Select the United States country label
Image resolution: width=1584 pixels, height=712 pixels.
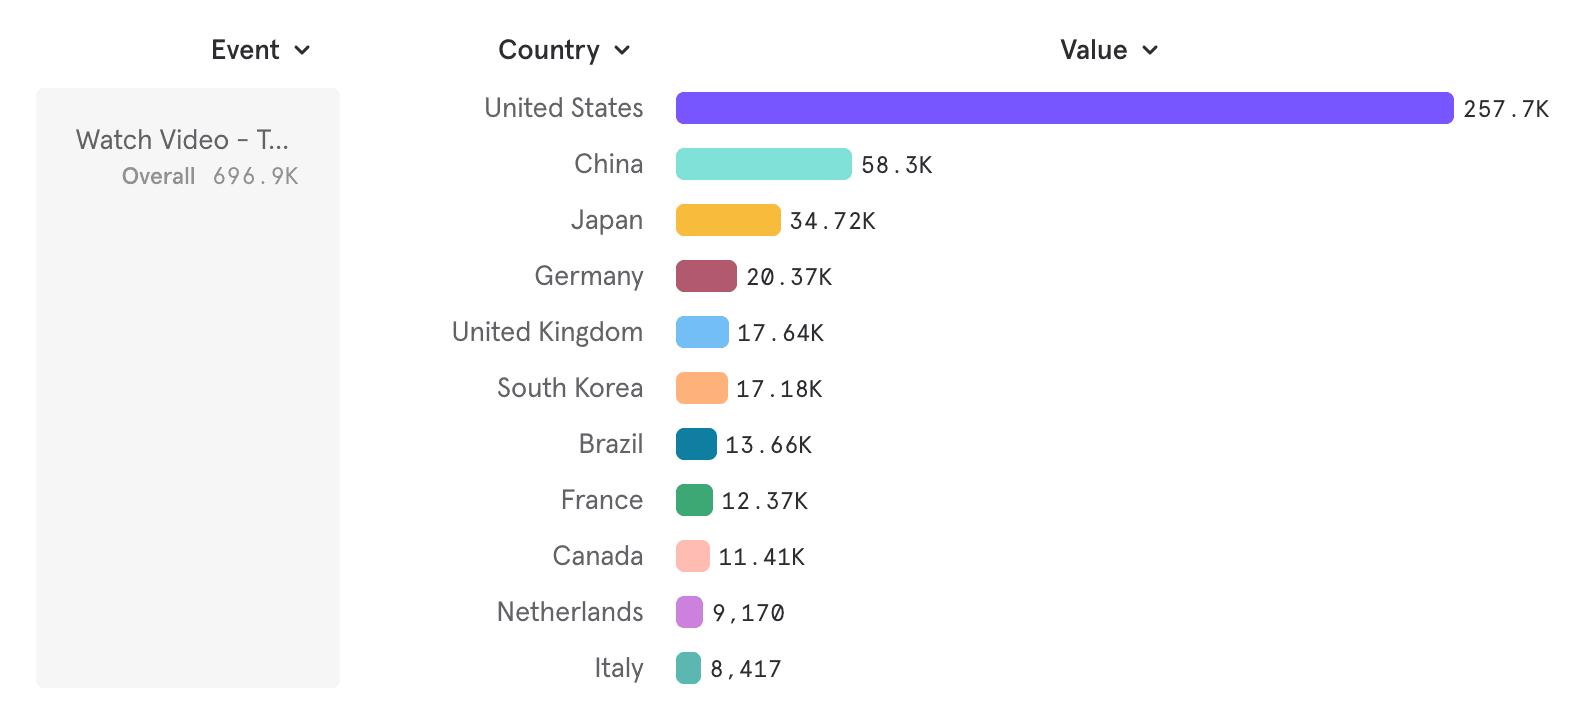click(x=563, y=108)
